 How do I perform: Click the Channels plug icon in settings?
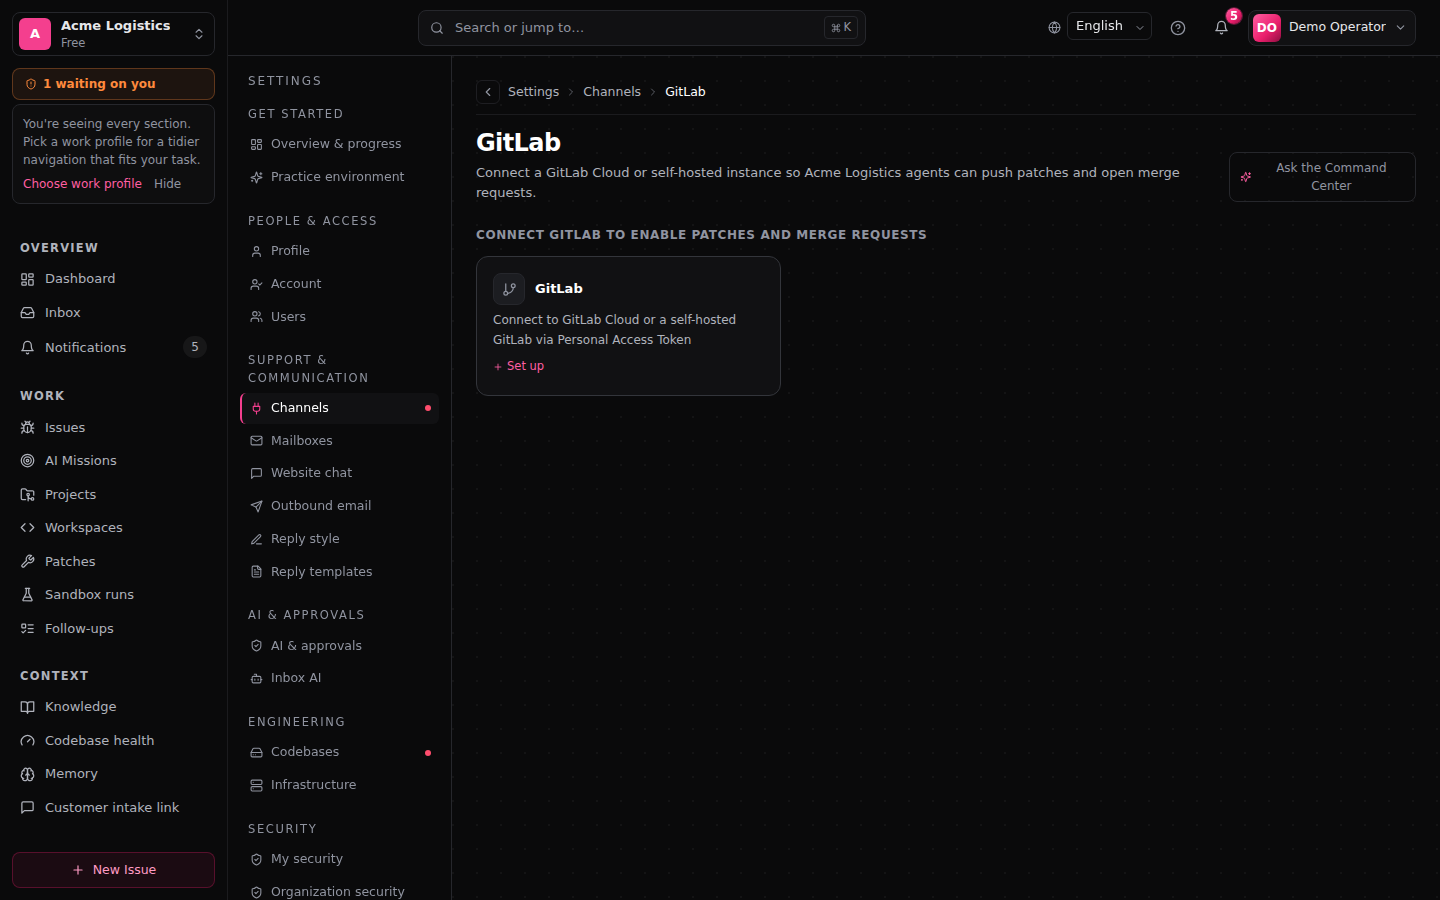pos(257,408)
